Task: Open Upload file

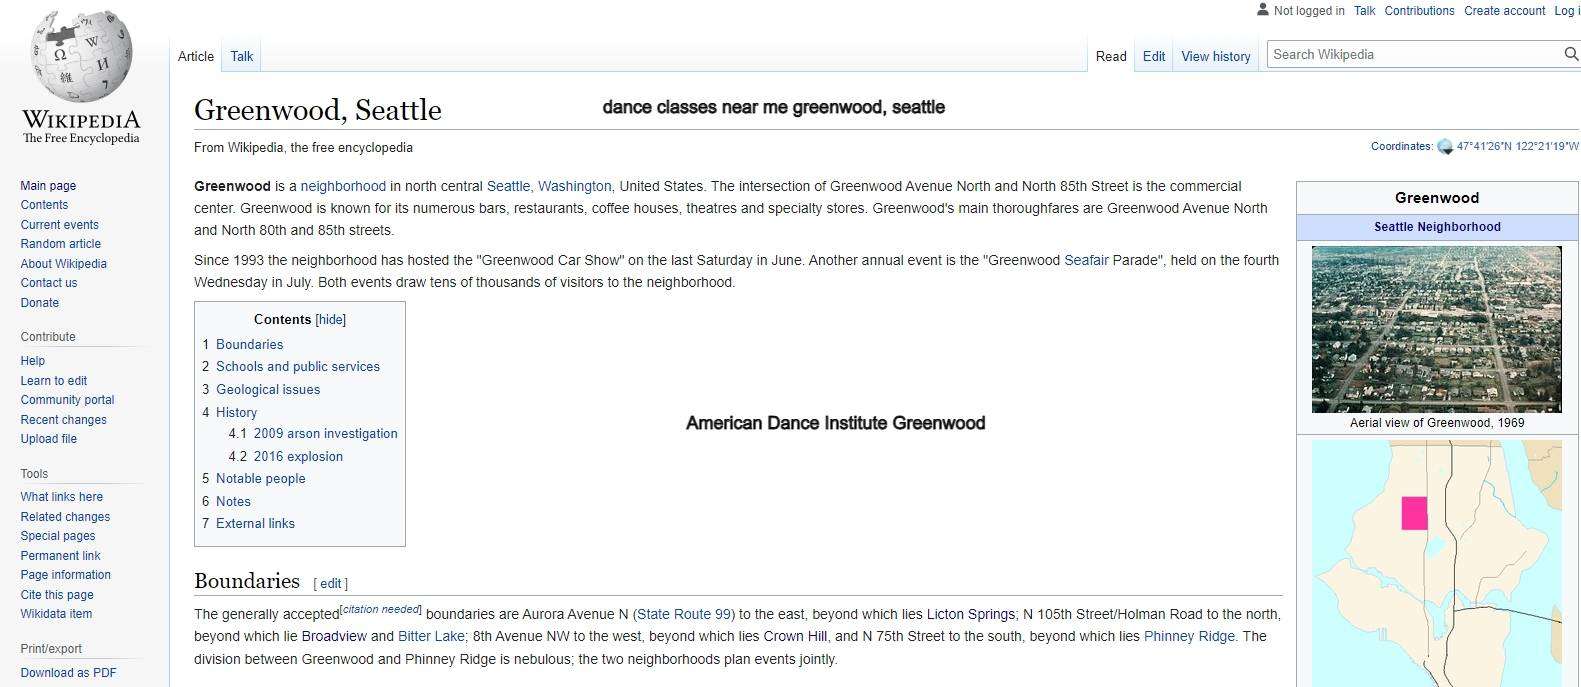Action: [49, 439]
